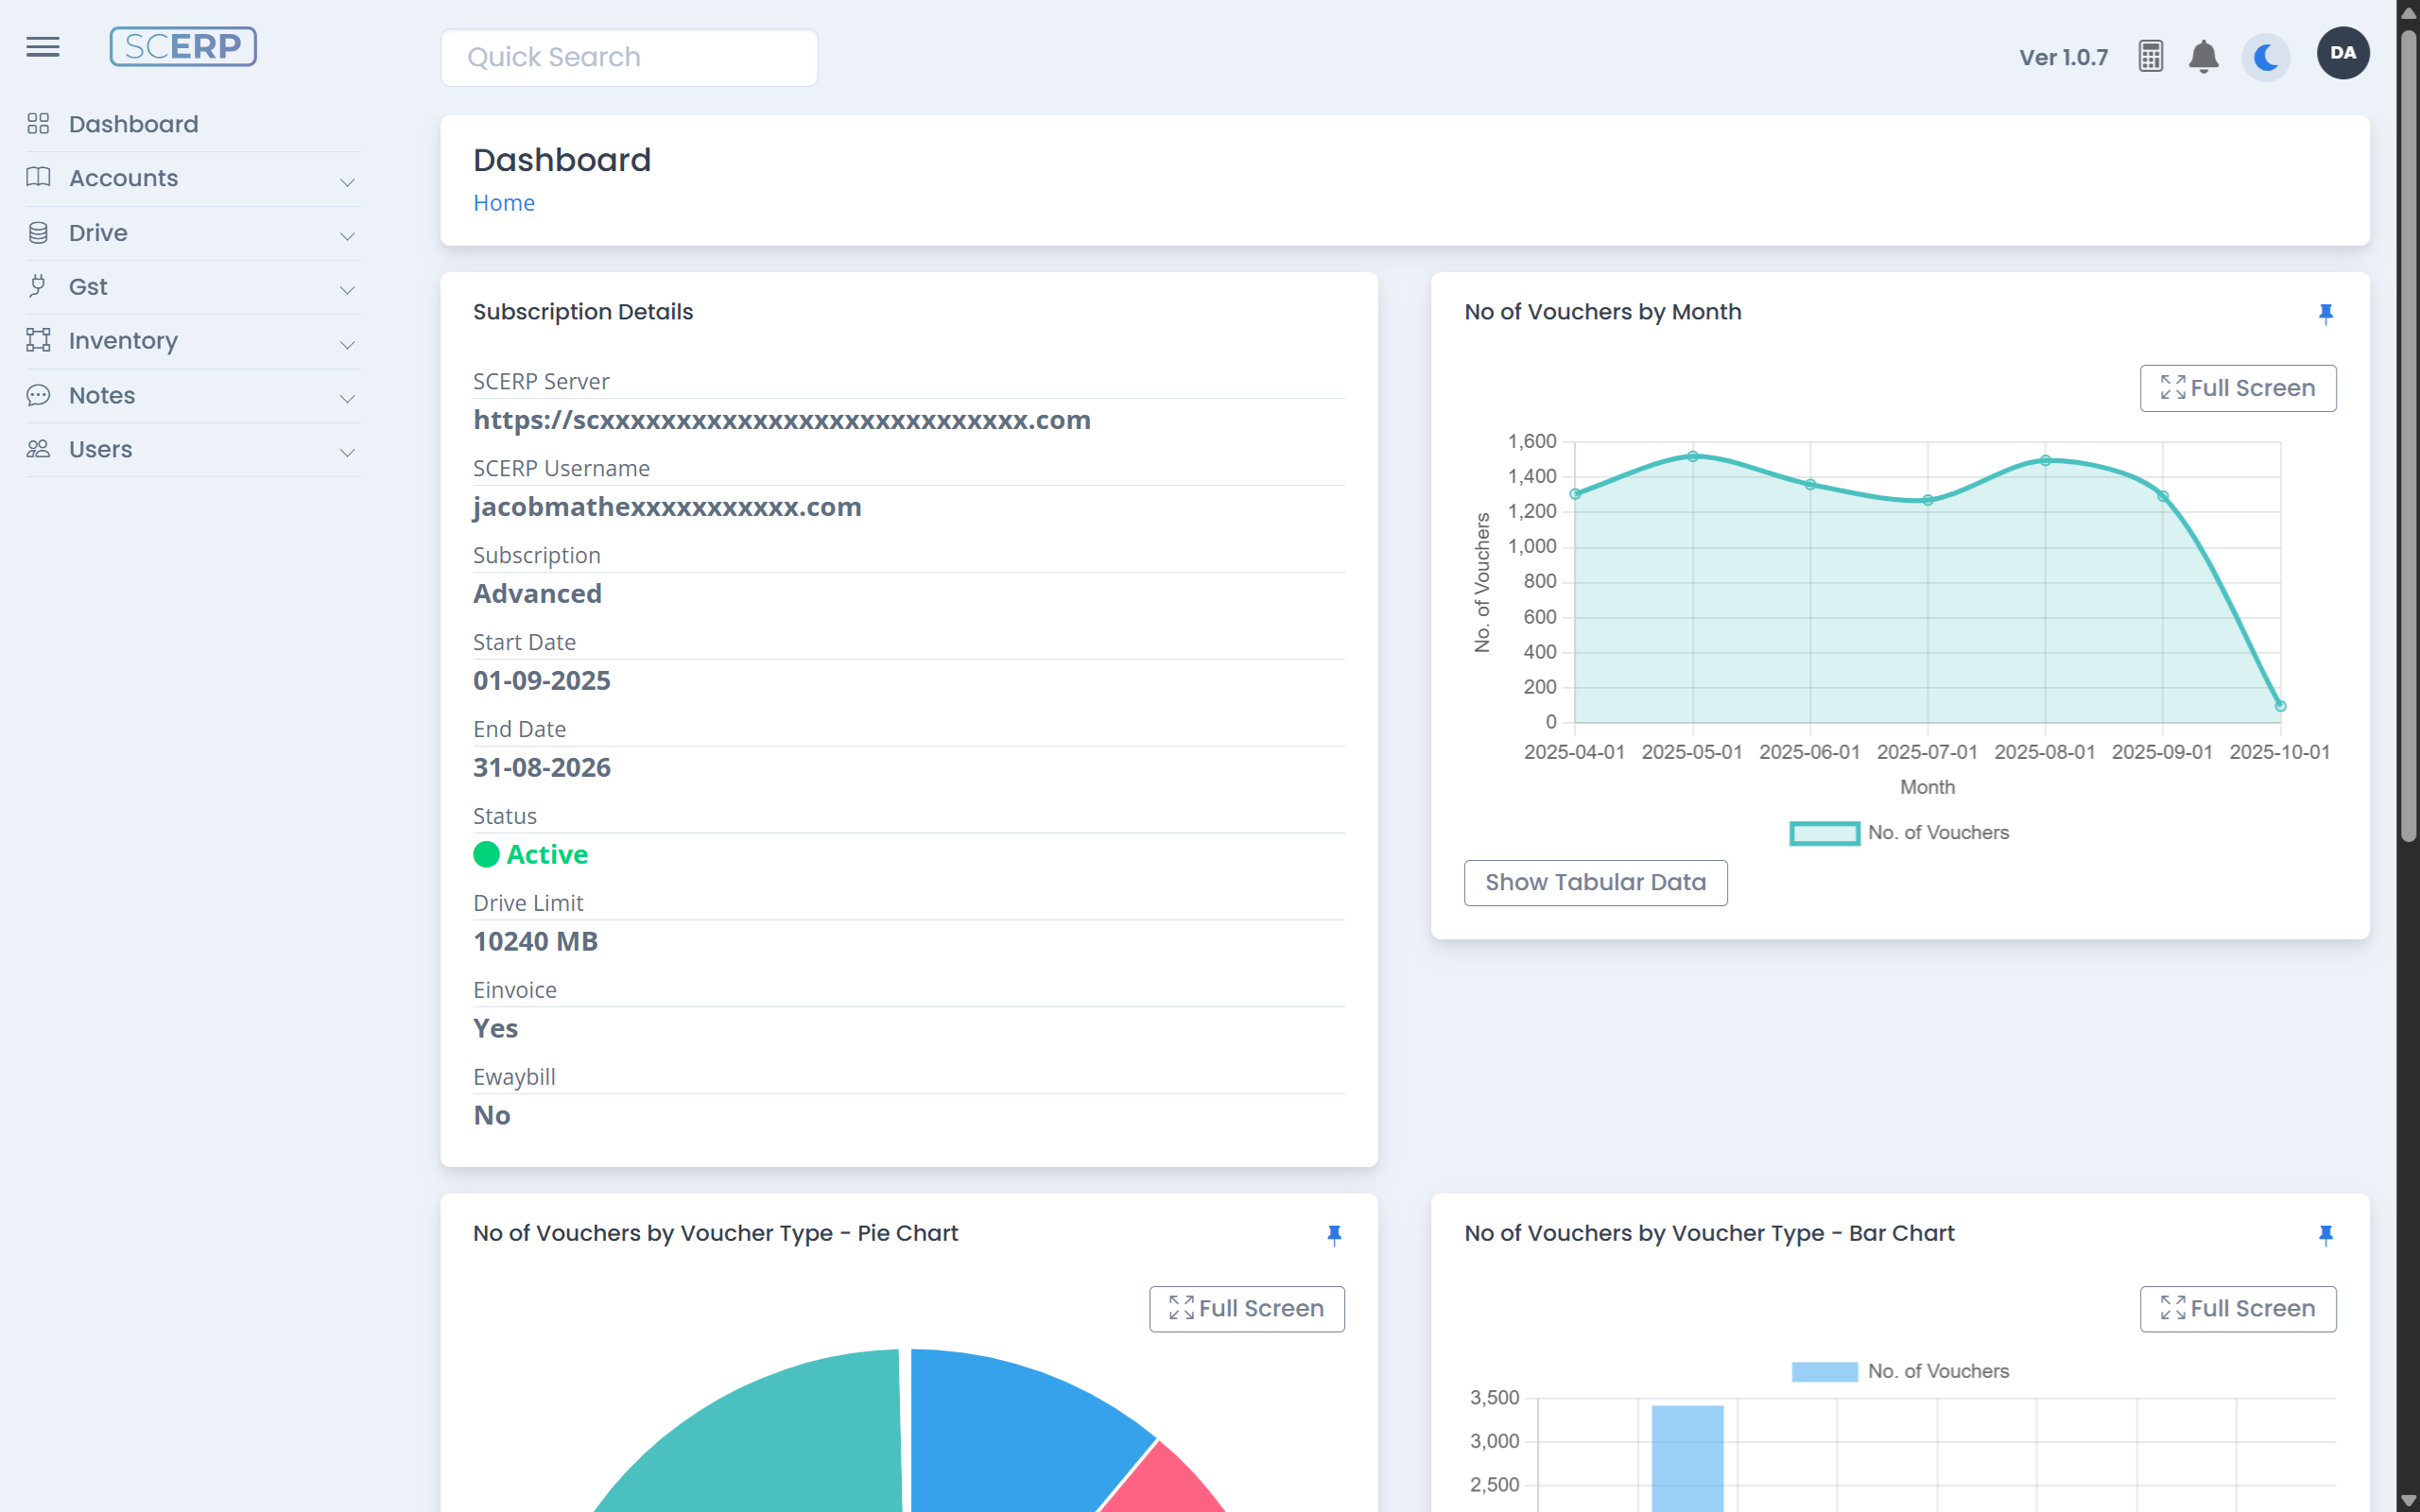Image resolution: width=2420 pixels, height=1512 pixels.
Task: Click Show Tabular Data button
Action: [x=1595, y=882]
